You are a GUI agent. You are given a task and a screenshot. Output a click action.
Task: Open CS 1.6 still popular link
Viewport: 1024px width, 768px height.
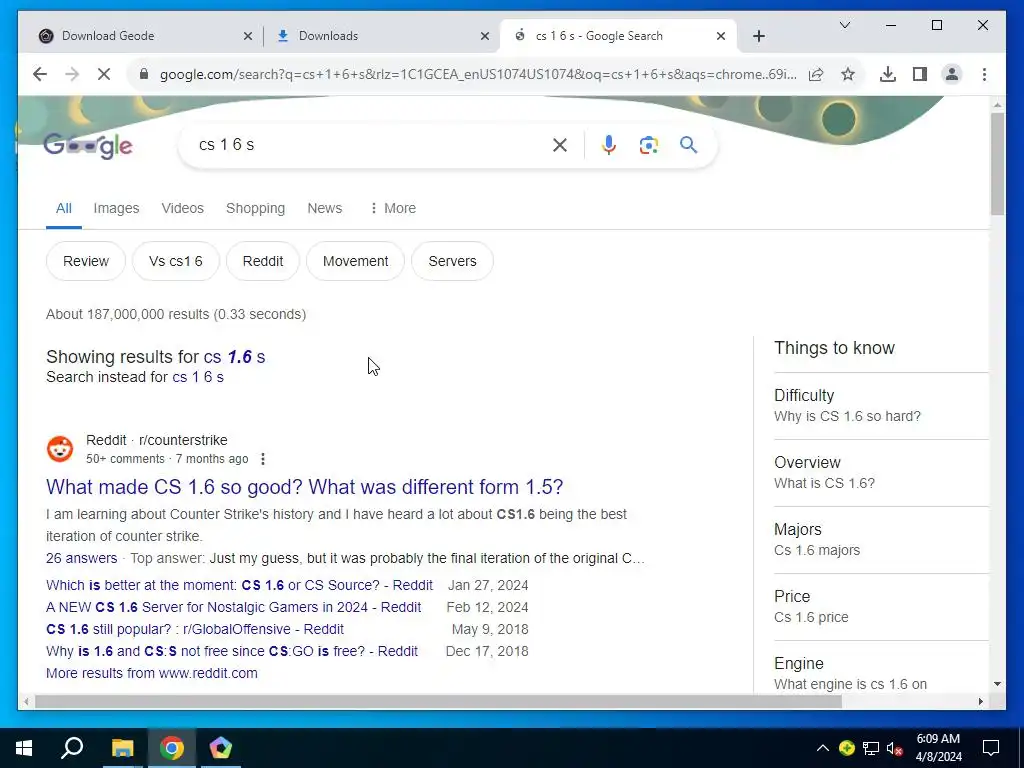[195, 630]
